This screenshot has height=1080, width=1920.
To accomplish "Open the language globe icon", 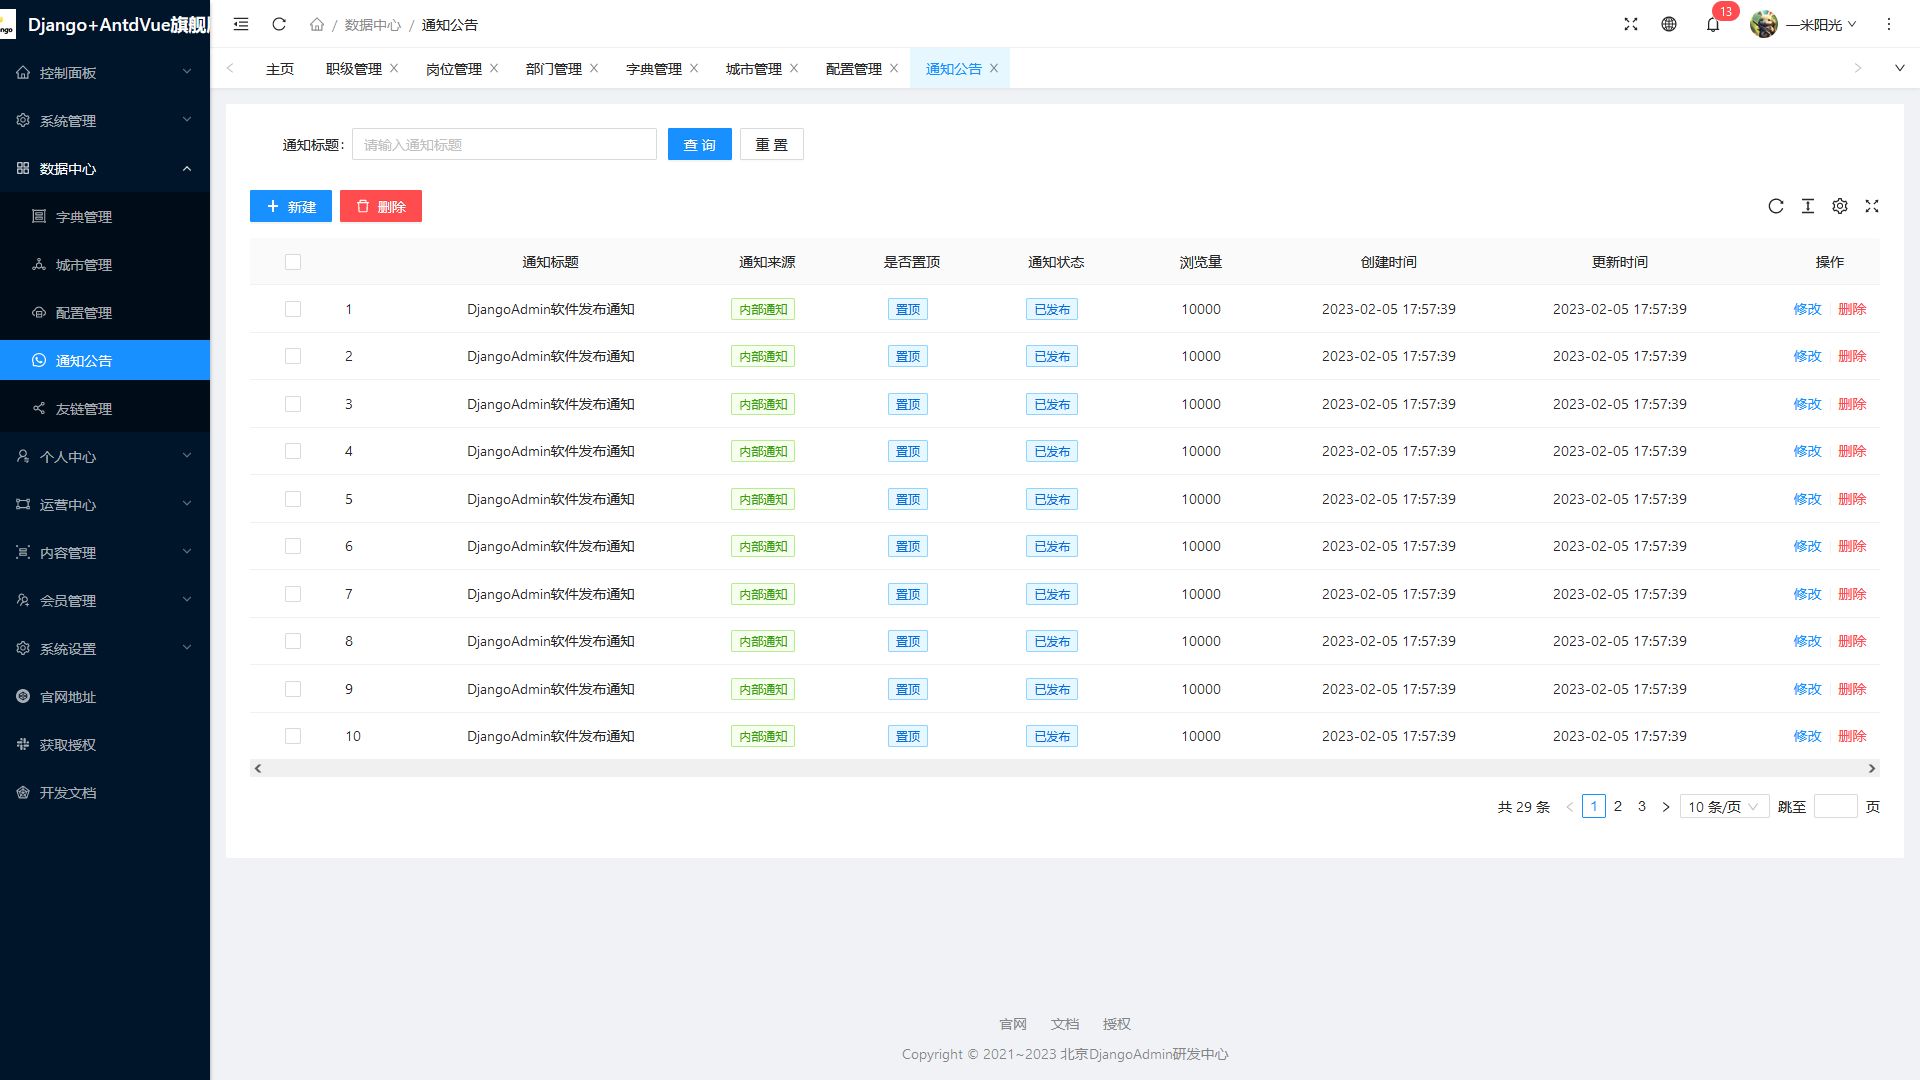I will (x=1669, y=24).
